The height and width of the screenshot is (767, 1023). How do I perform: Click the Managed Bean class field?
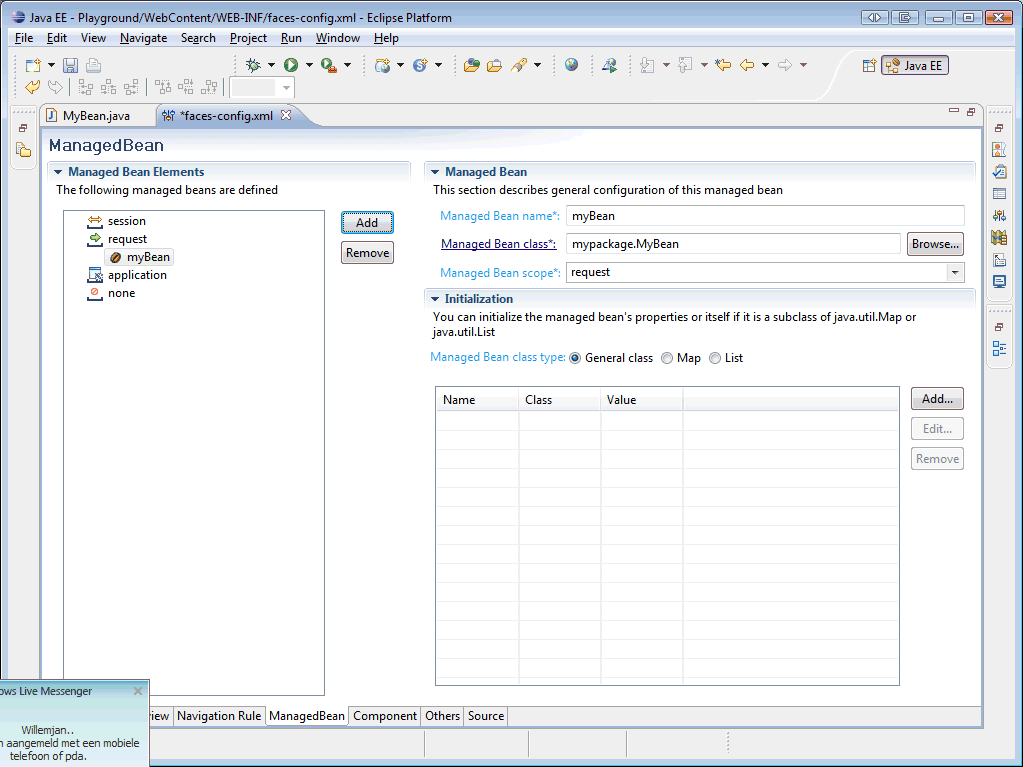(x=733, y=244)
